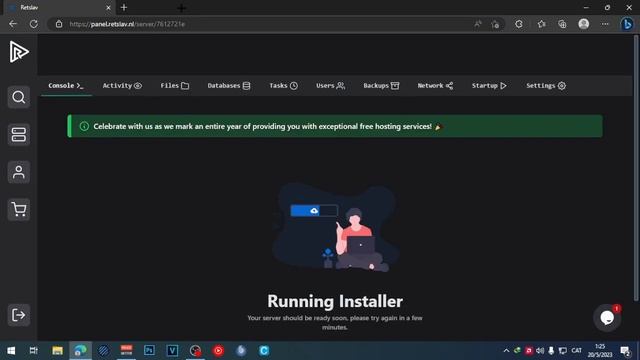Switch to the Network tab
The width and height of the screenshot is (640, 360).
[435, 86]
